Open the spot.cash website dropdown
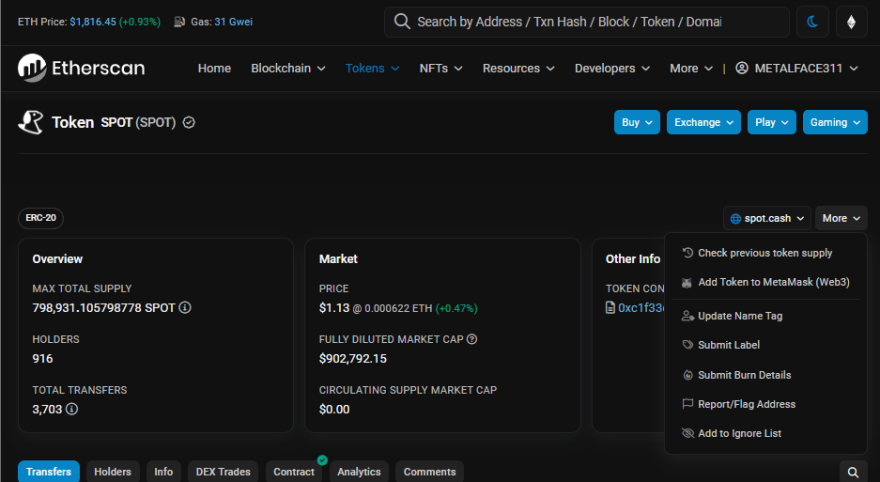This screenshot has width=880, height=482. (767, 218)
